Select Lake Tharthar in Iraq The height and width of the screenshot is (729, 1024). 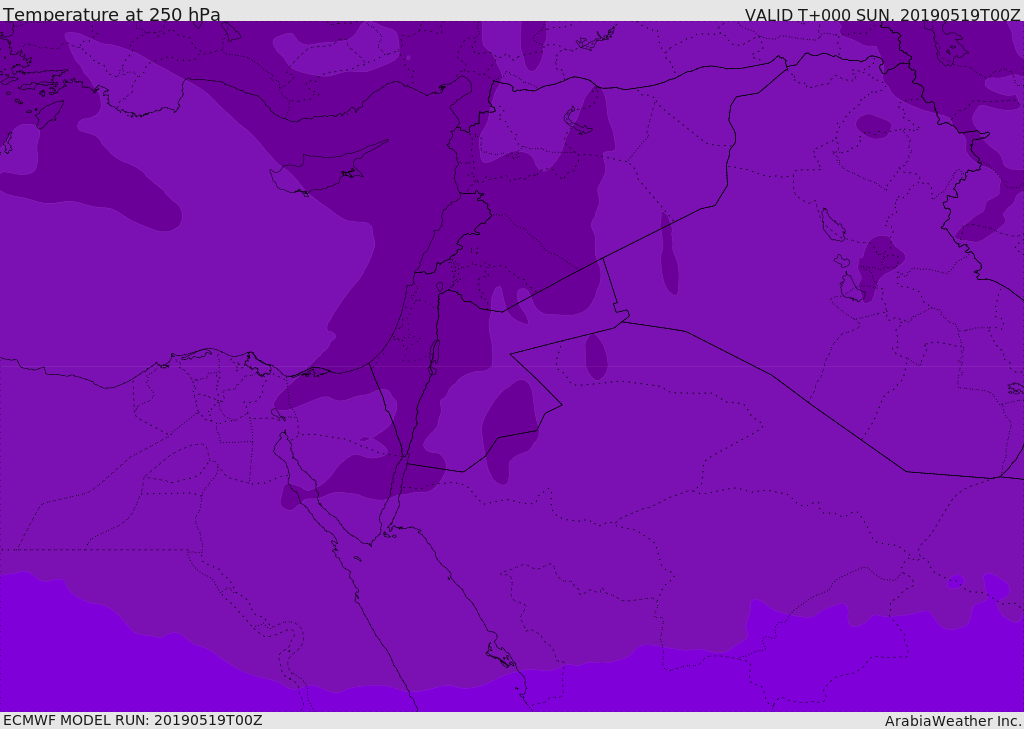830,225
